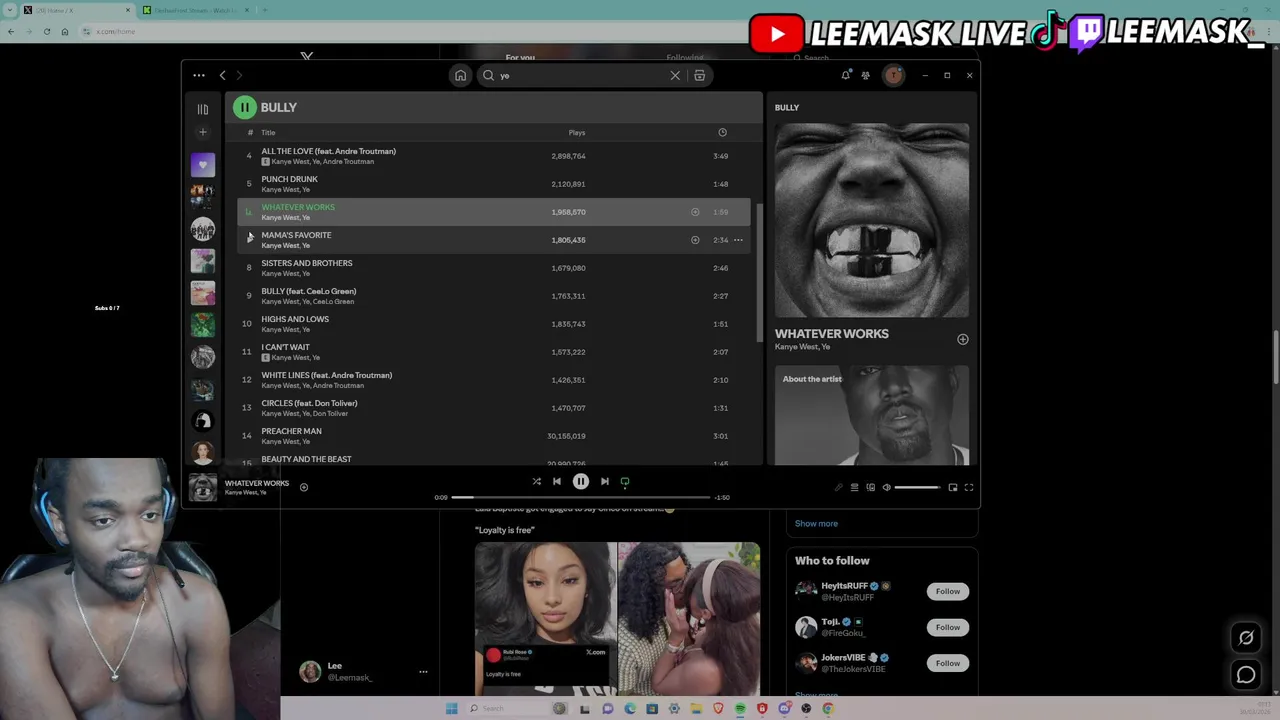The height and width of the screenshot is (720, 1280).
Task: Enter Spotify full screen view
Action: tap(969, 487)
